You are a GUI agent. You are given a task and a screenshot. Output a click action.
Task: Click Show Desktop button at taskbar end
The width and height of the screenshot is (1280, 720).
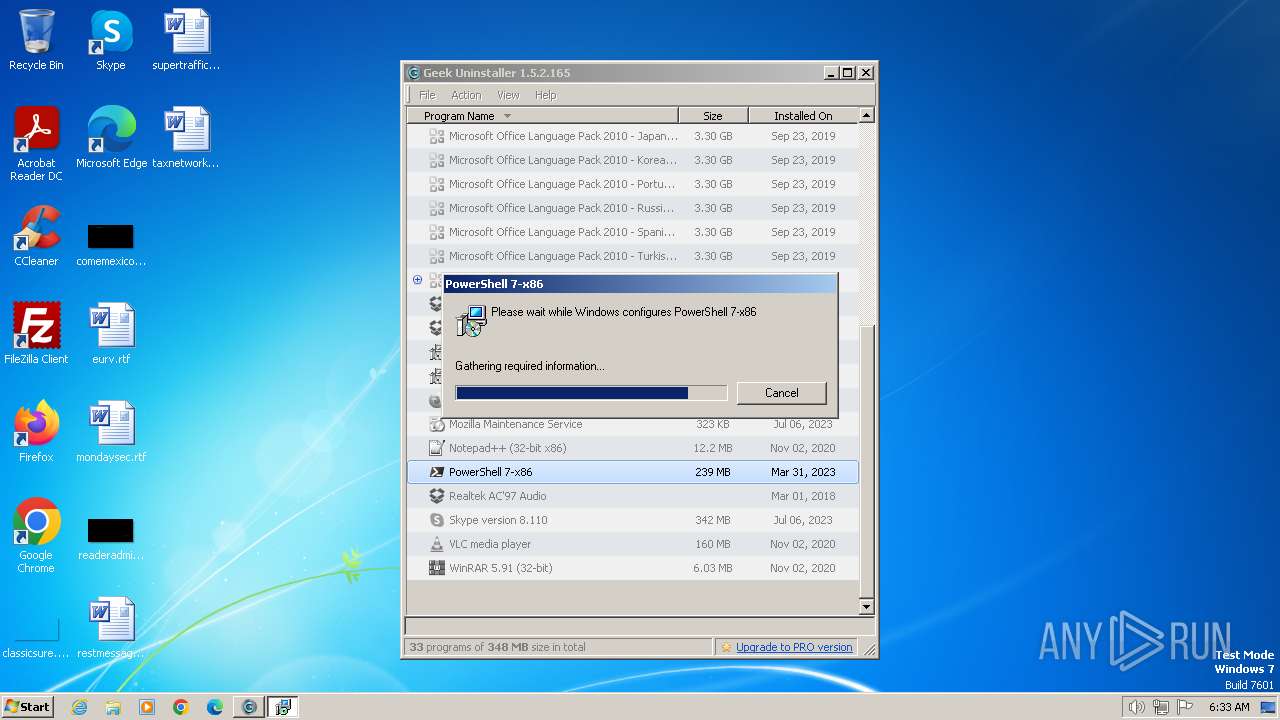pos(1269,707)
